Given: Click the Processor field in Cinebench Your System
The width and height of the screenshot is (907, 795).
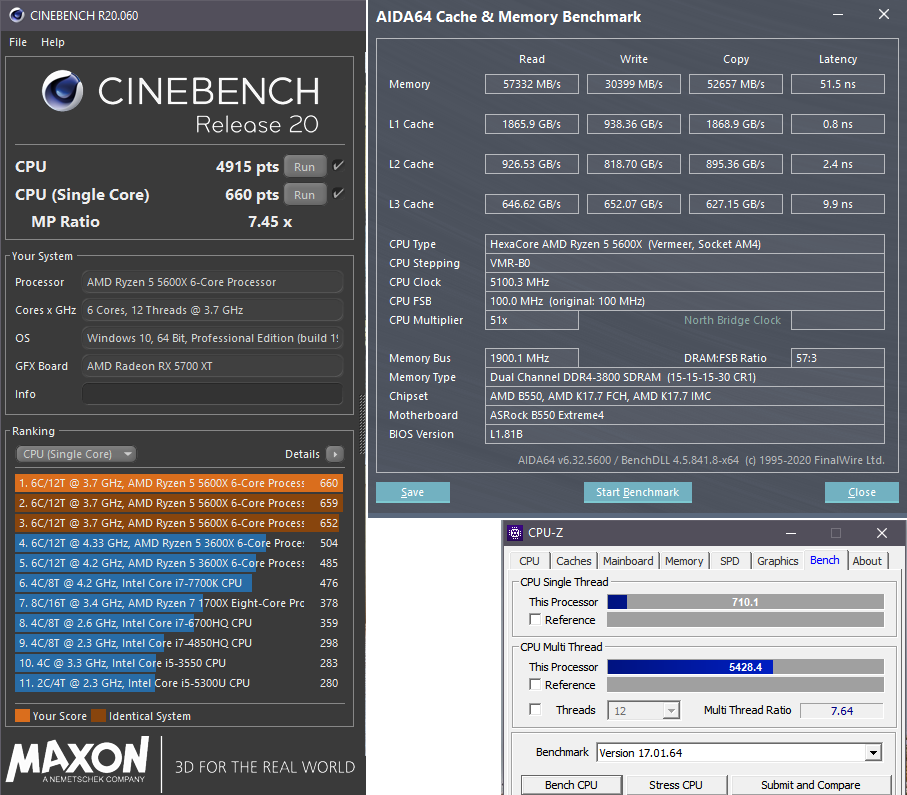Looking at the screenshot, I should (212, 282).
